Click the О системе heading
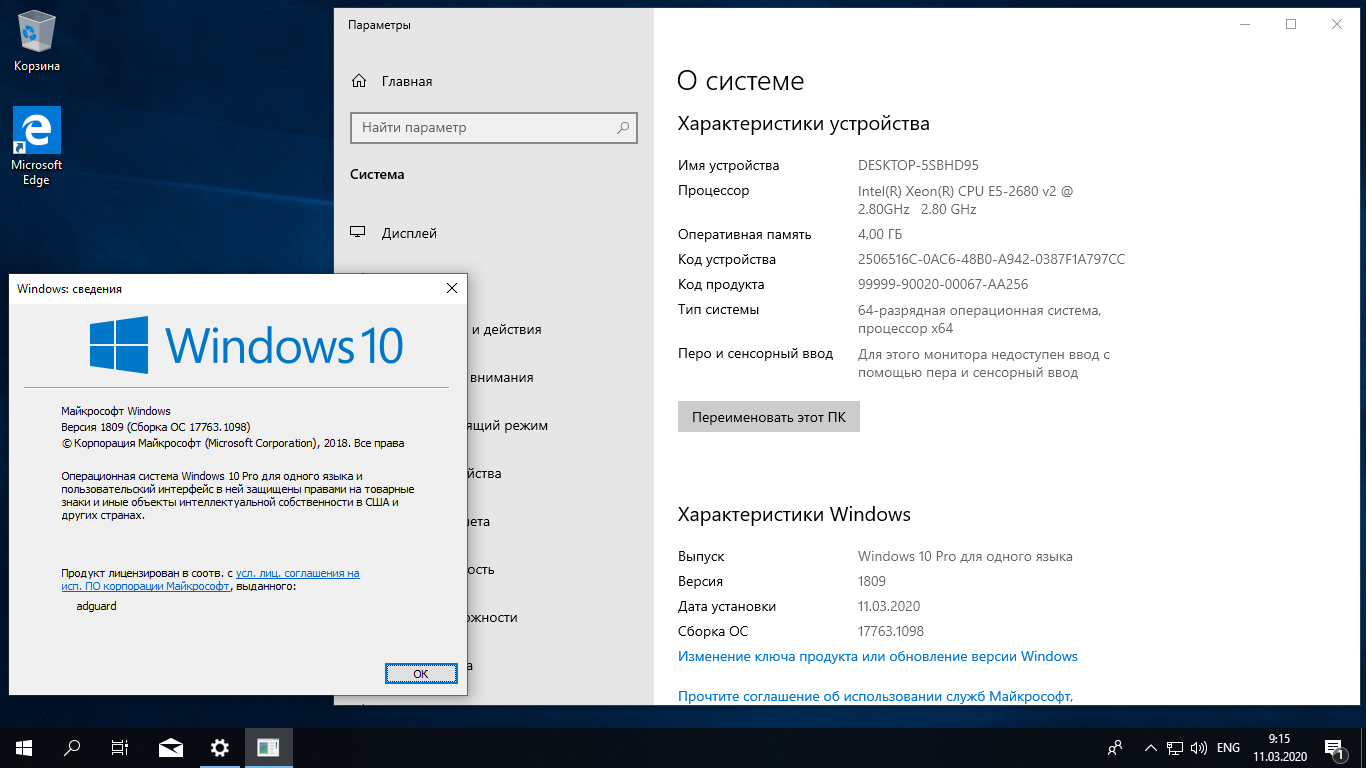Screen dimensions: 1366x768 (741, 81)
